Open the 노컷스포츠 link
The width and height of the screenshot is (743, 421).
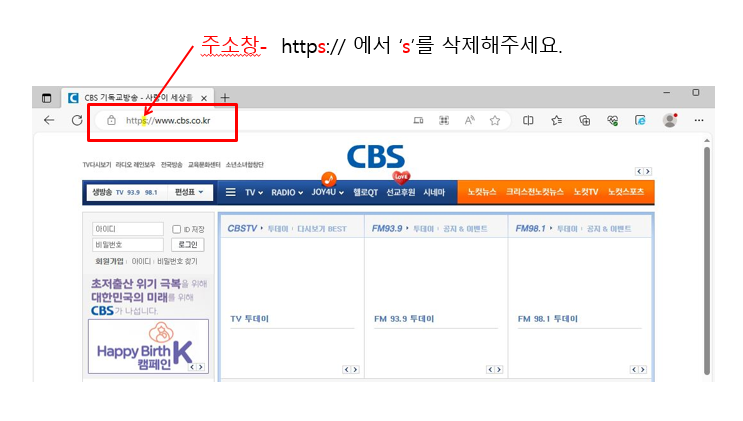[x=626, y=192]
